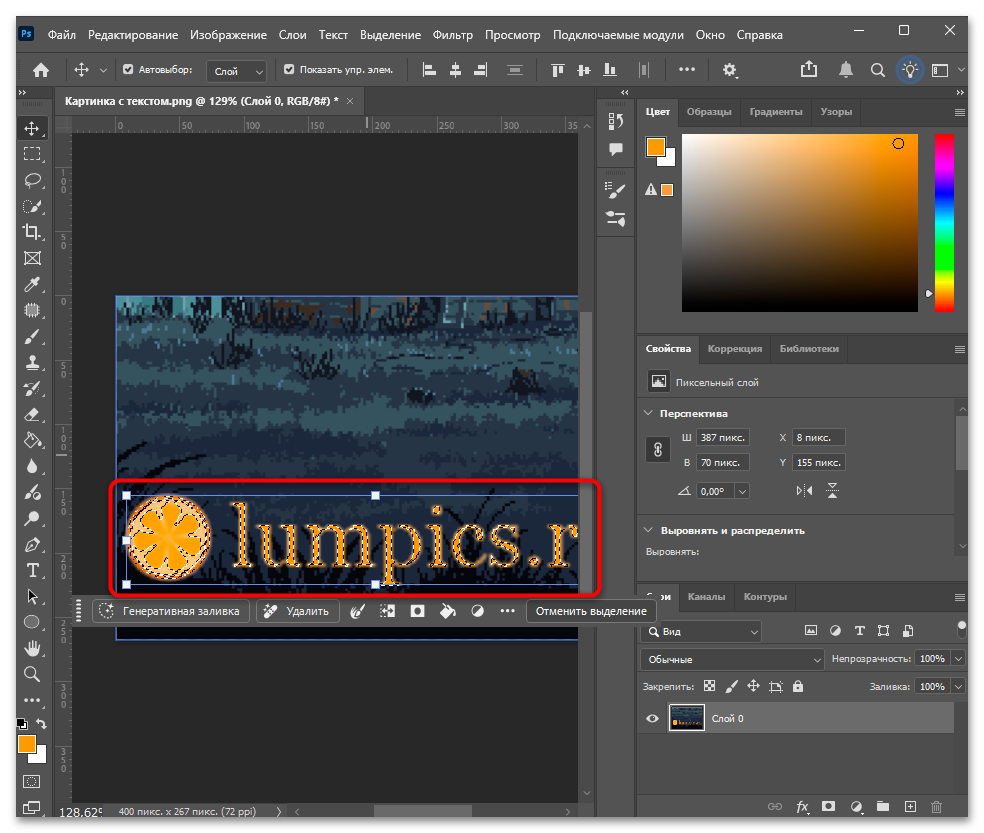Collapse the Перспектива section
Screen dimensions: 984x833
tap(648, 413)
